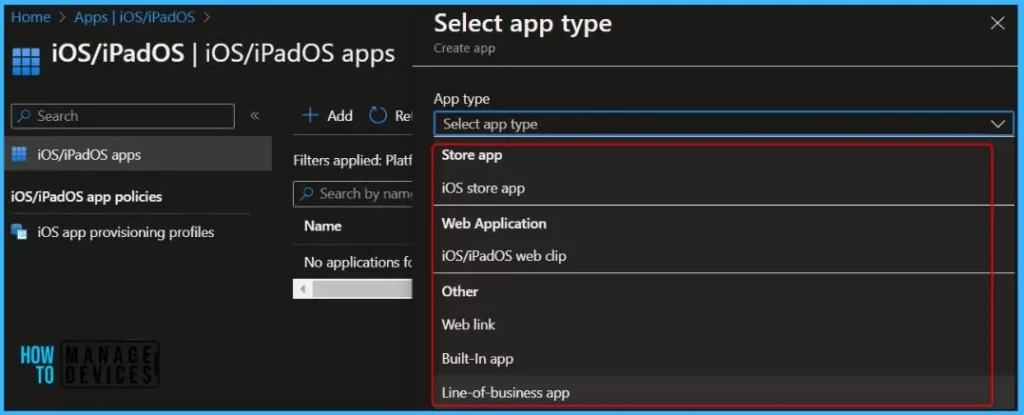Collapse the sidebar with the double-chevron icon

255,116
